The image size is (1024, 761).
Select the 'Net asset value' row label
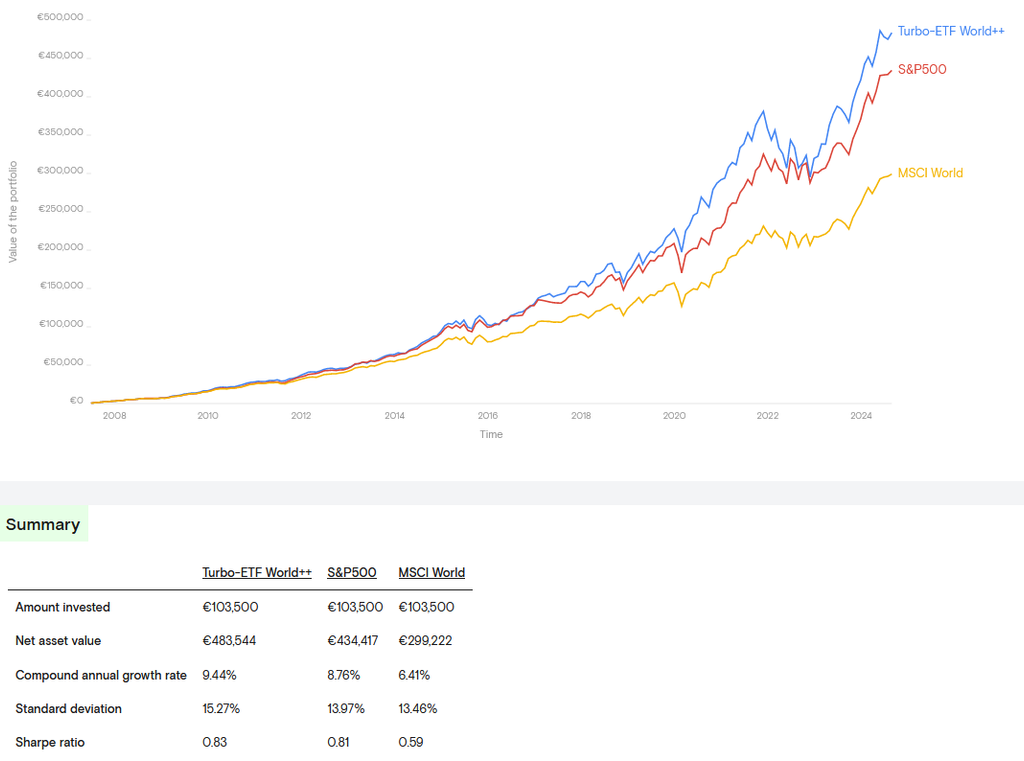pos(58,641)
